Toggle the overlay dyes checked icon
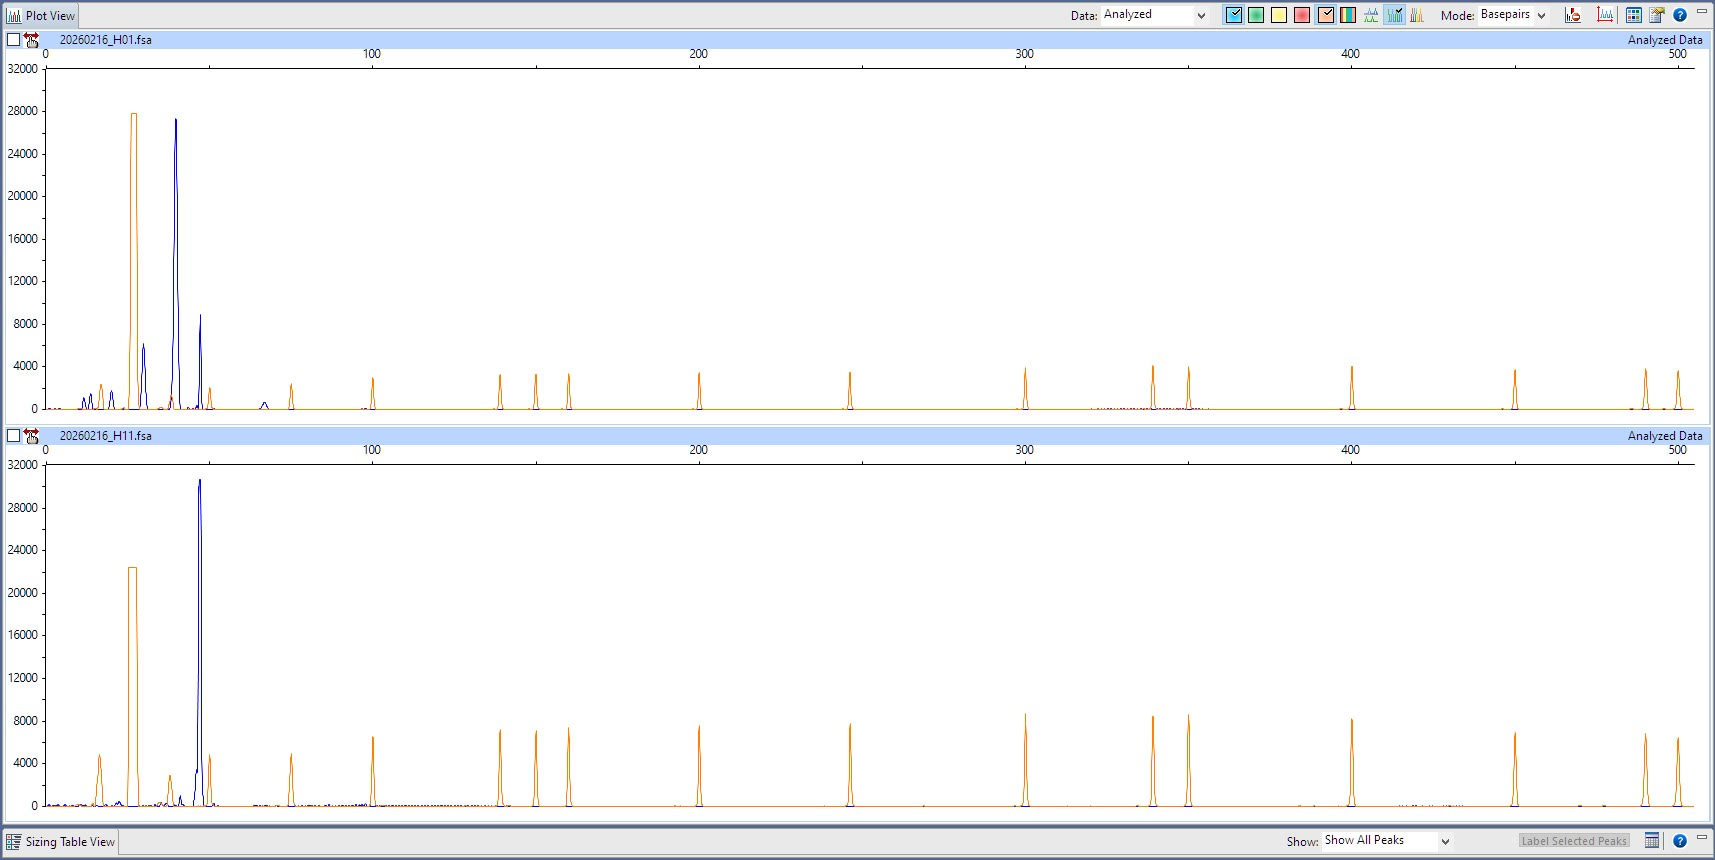 (x=1394, y=15)
